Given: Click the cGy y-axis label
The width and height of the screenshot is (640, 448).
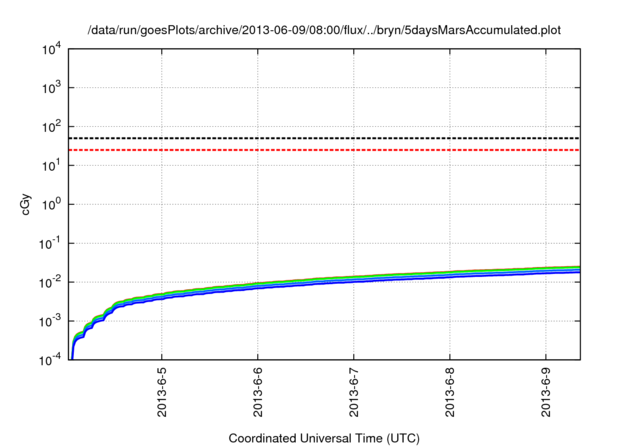Looking at the screenshot, I should tap(26, 204).
